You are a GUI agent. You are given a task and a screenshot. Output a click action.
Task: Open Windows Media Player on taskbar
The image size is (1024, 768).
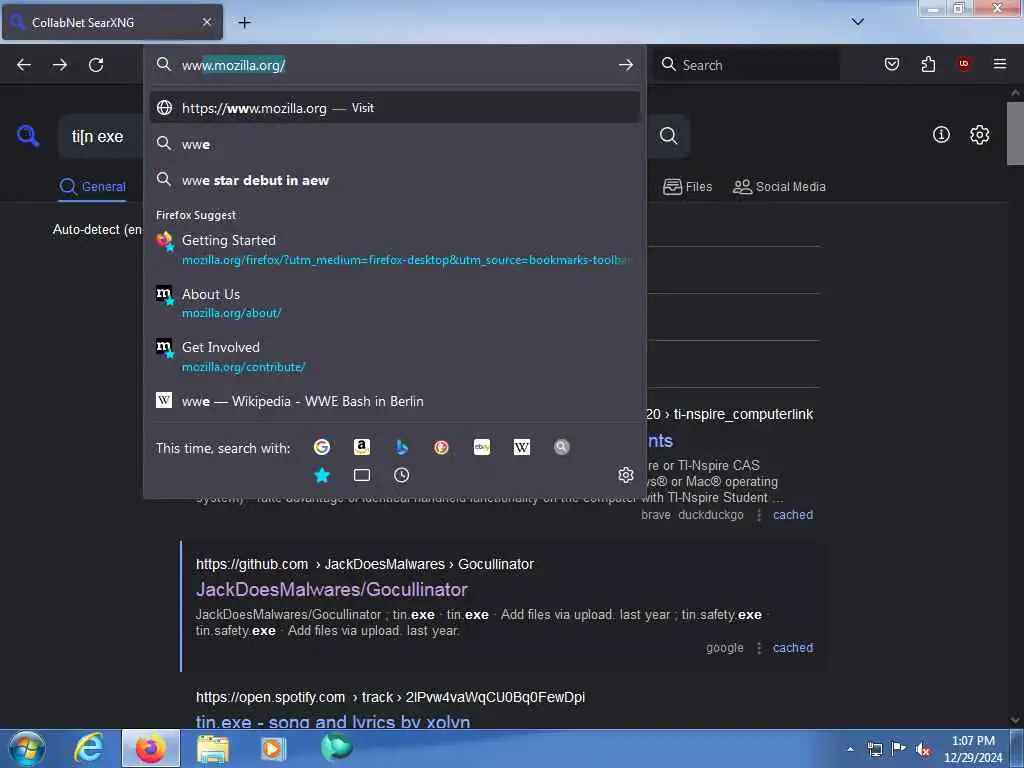[x=273, y=748]
